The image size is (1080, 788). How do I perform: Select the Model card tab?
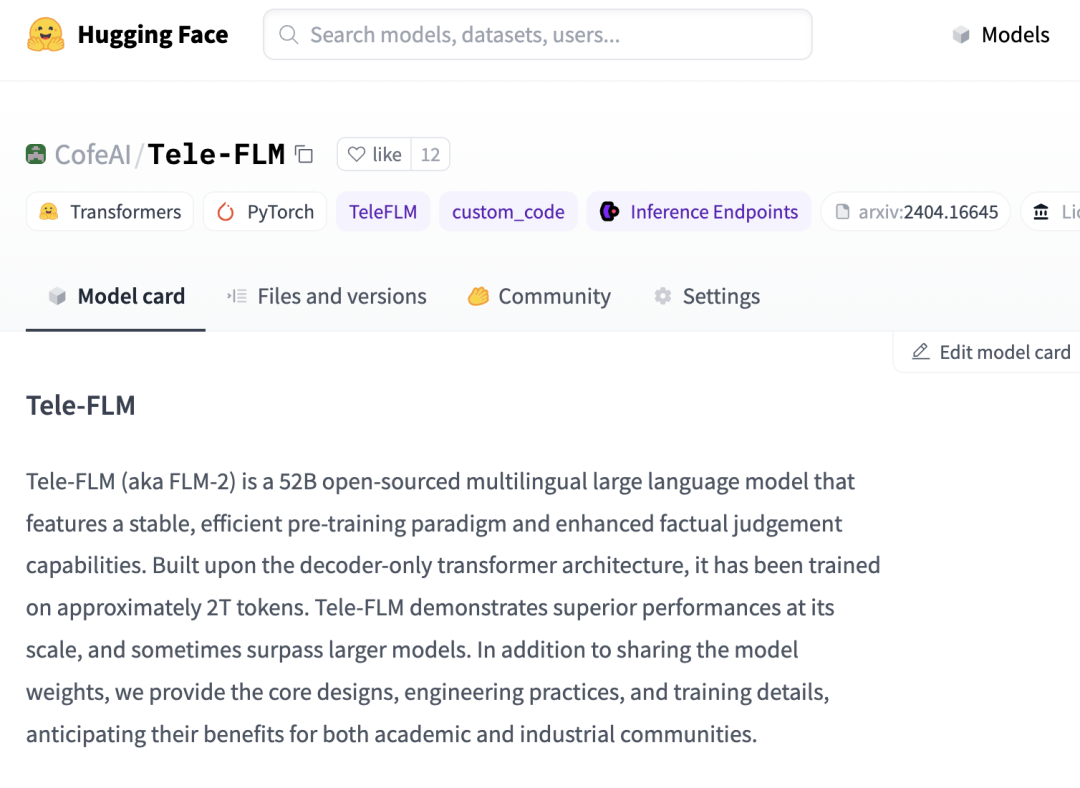(115, 296)
